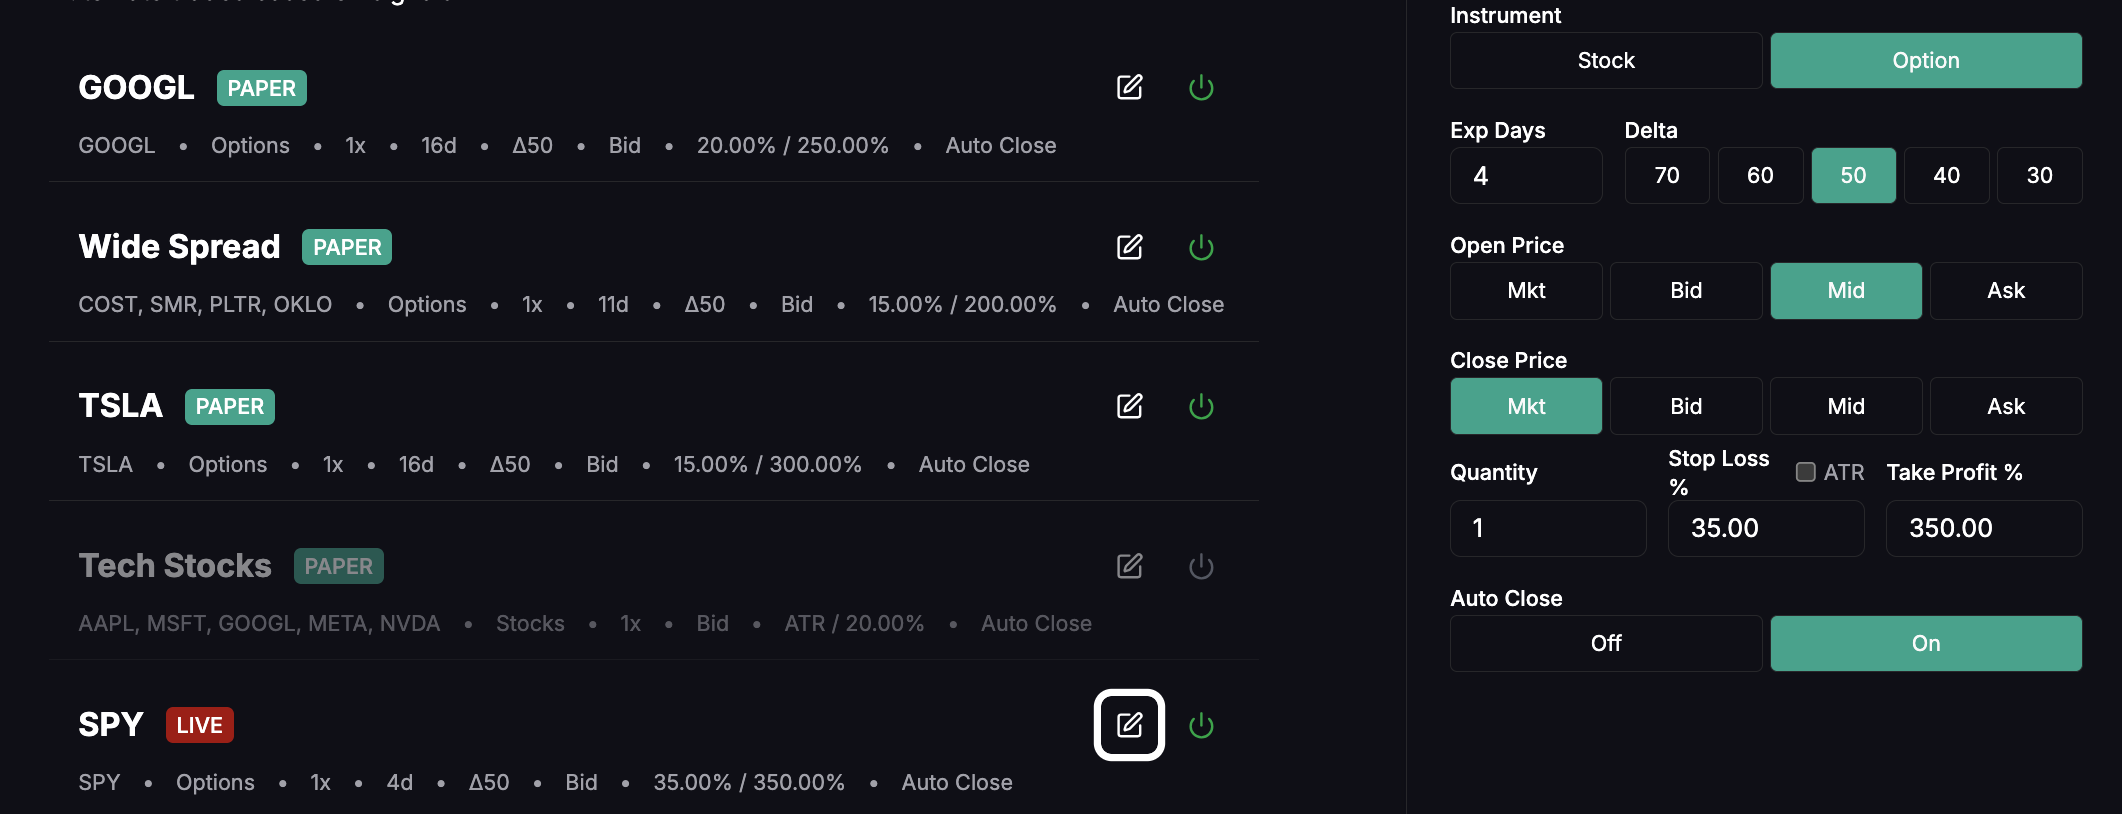Edit the SPY live strategy
The image size is (2122, 814).
coord(1129,725)
